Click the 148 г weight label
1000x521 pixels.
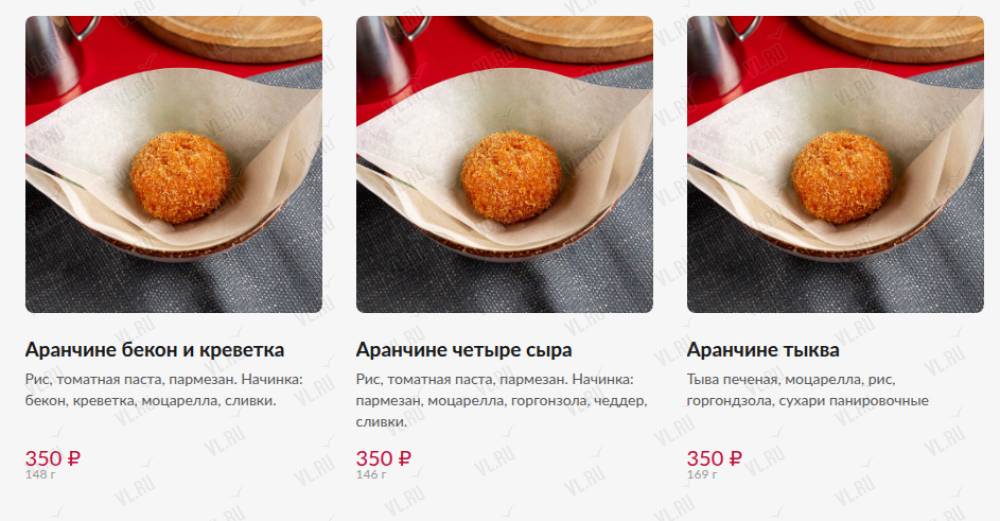[x=40, y=475]
